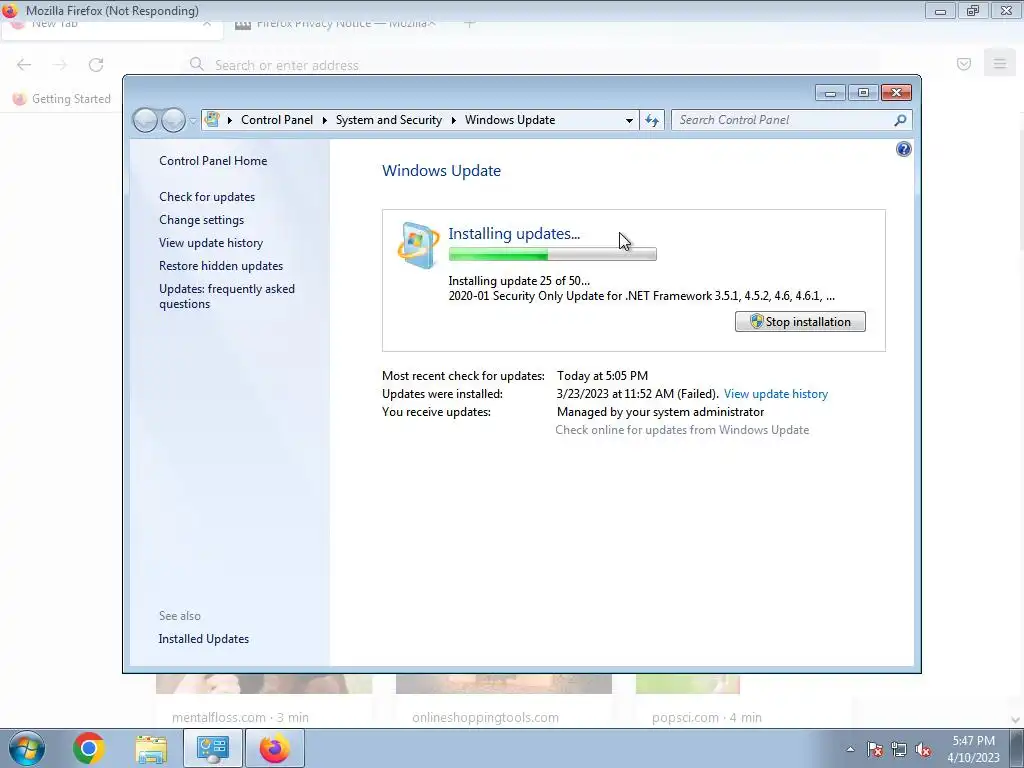Open View update history in sidebar
Screen dimensions: 1024x768
[211, 243]
